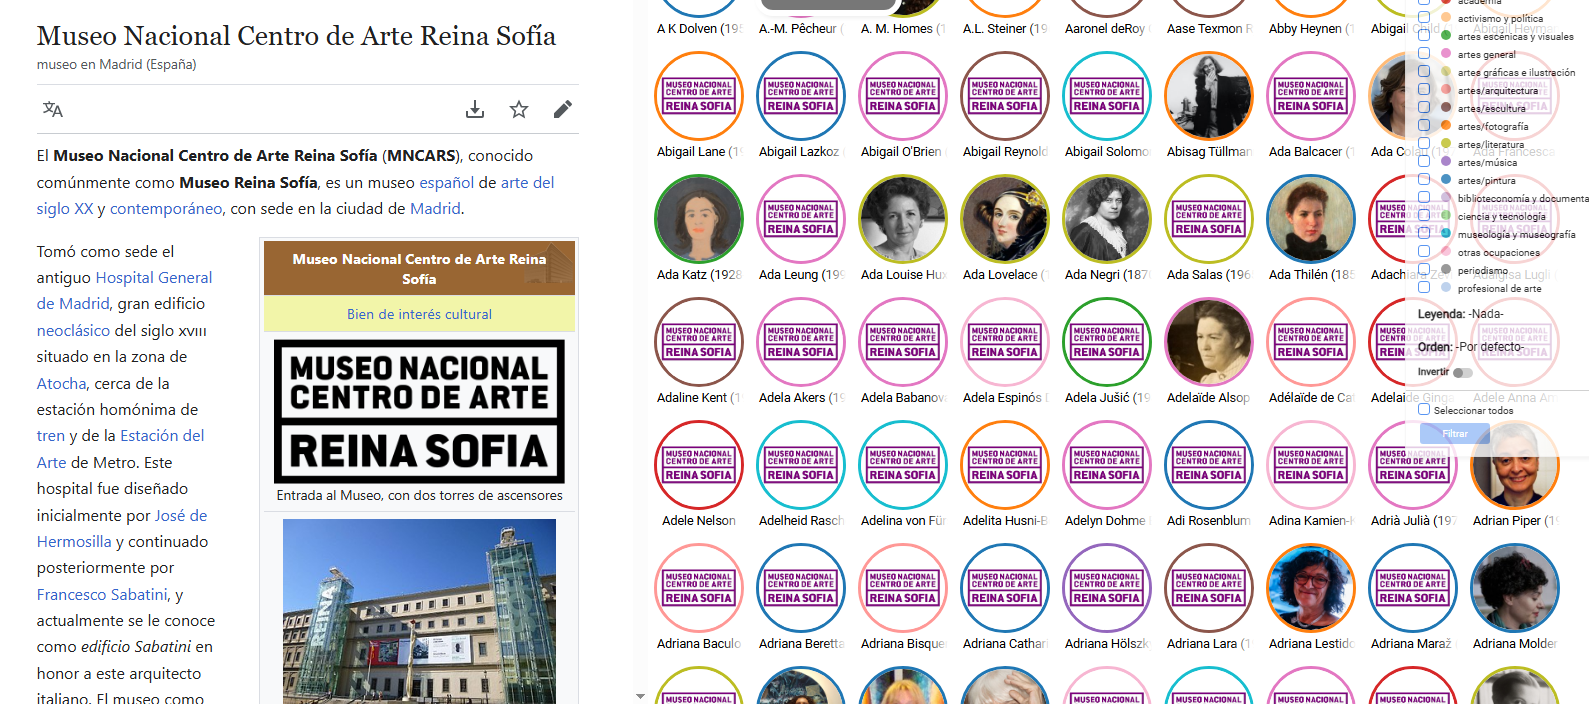The width and height of the screenshot is (1589, 704).
Task: Open Ada Balcacer's logo avatar
Action: point(1311,96)
